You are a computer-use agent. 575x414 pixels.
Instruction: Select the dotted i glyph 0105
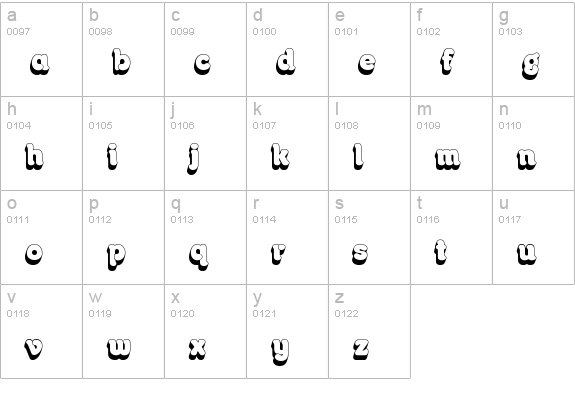(x=112, y=157)
